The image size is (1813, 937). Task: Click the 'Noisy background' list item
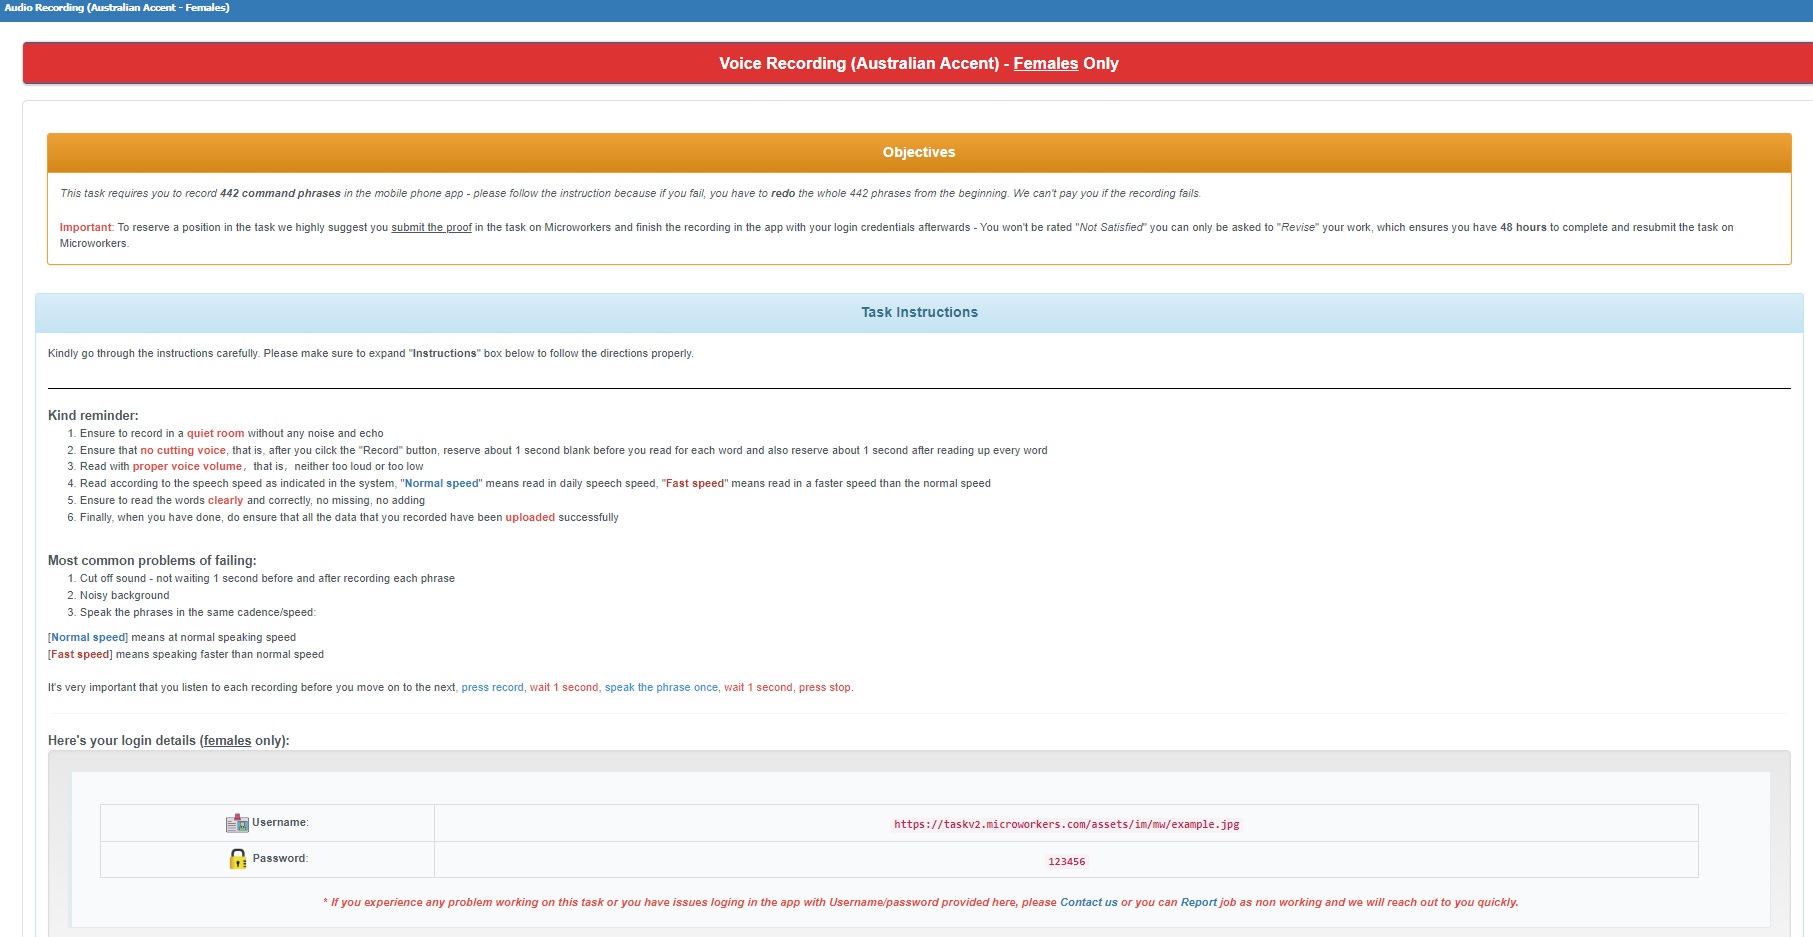coord(124,595)
